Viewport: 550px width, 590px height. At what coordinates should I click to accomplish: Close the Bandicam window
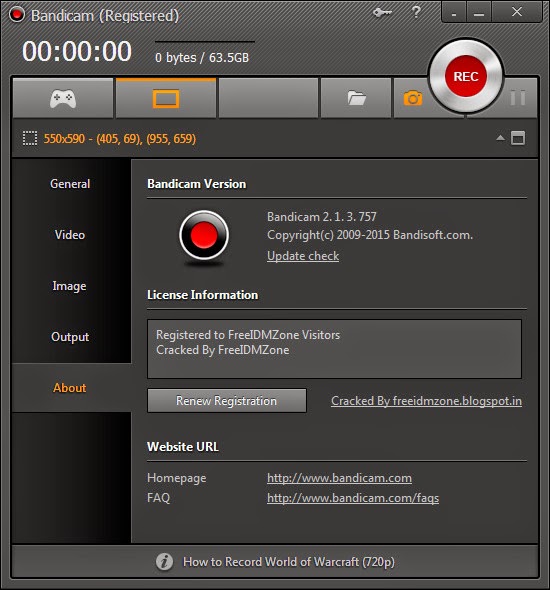point(517,12)
